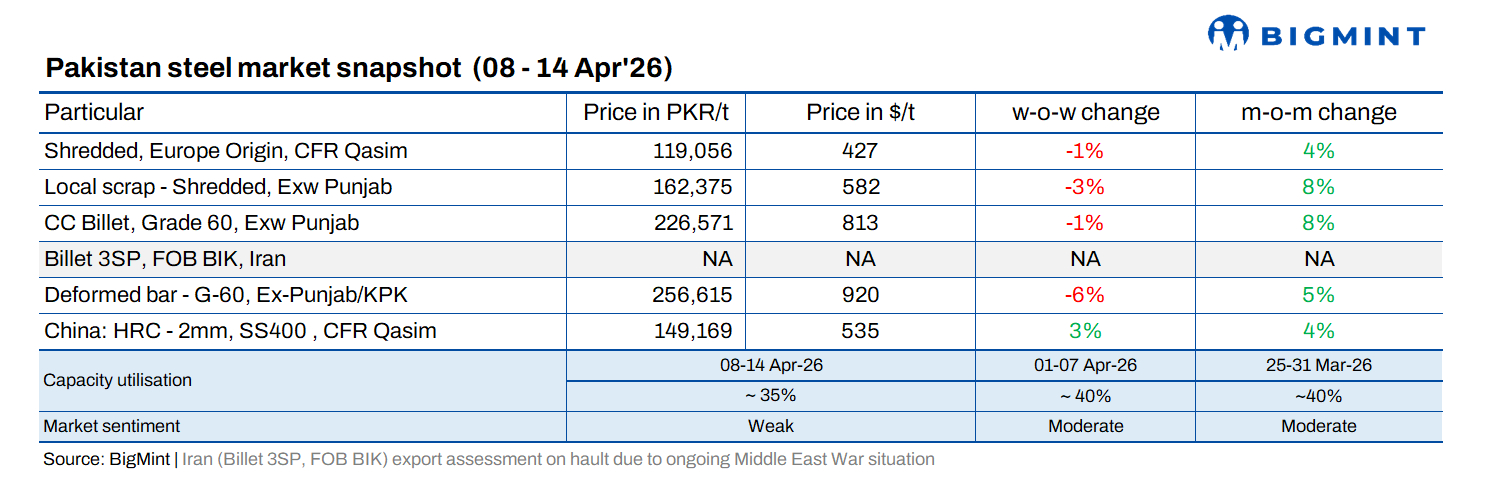Image resolution: width=1488 pixels, height=489 pixels.
Task: Click the Shredded, Europe Origin, CFR Qasim row
Action: tap(226, 151)
